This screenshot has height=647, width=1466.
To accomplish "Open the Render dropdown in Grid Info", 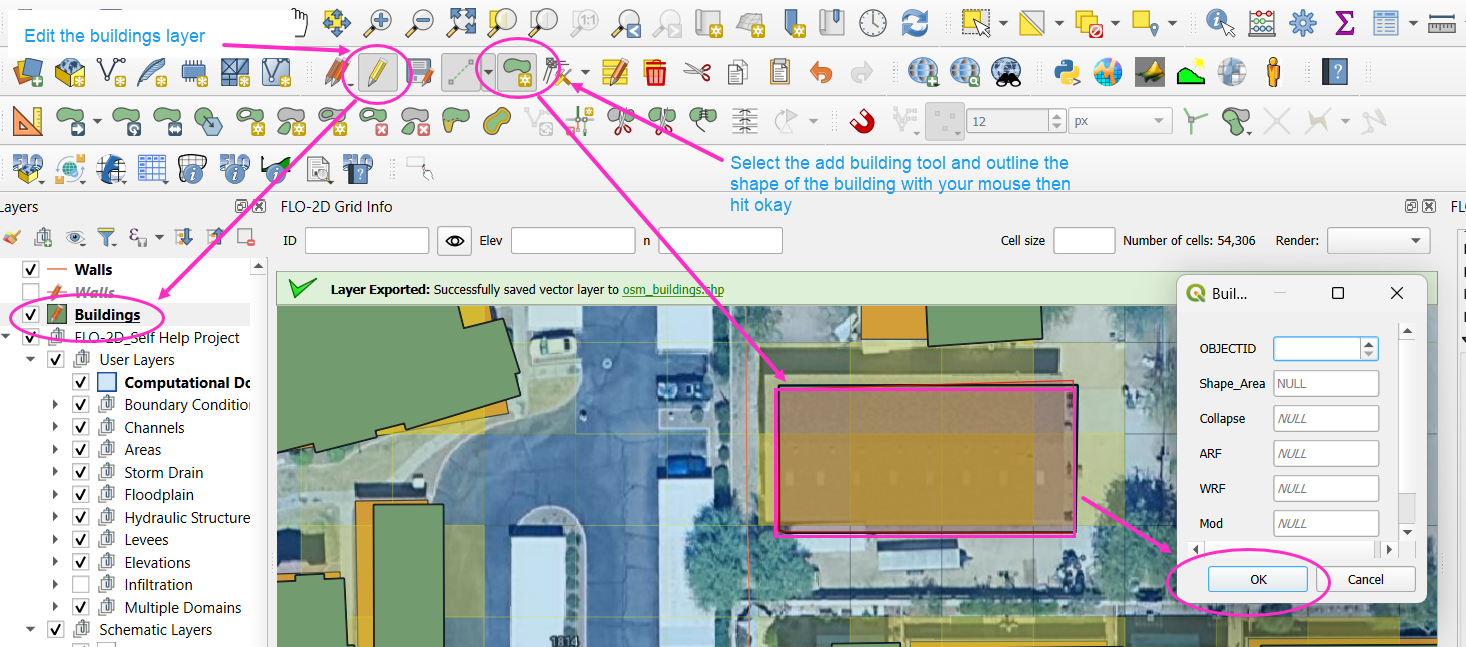I will [x=1378, y=241].
